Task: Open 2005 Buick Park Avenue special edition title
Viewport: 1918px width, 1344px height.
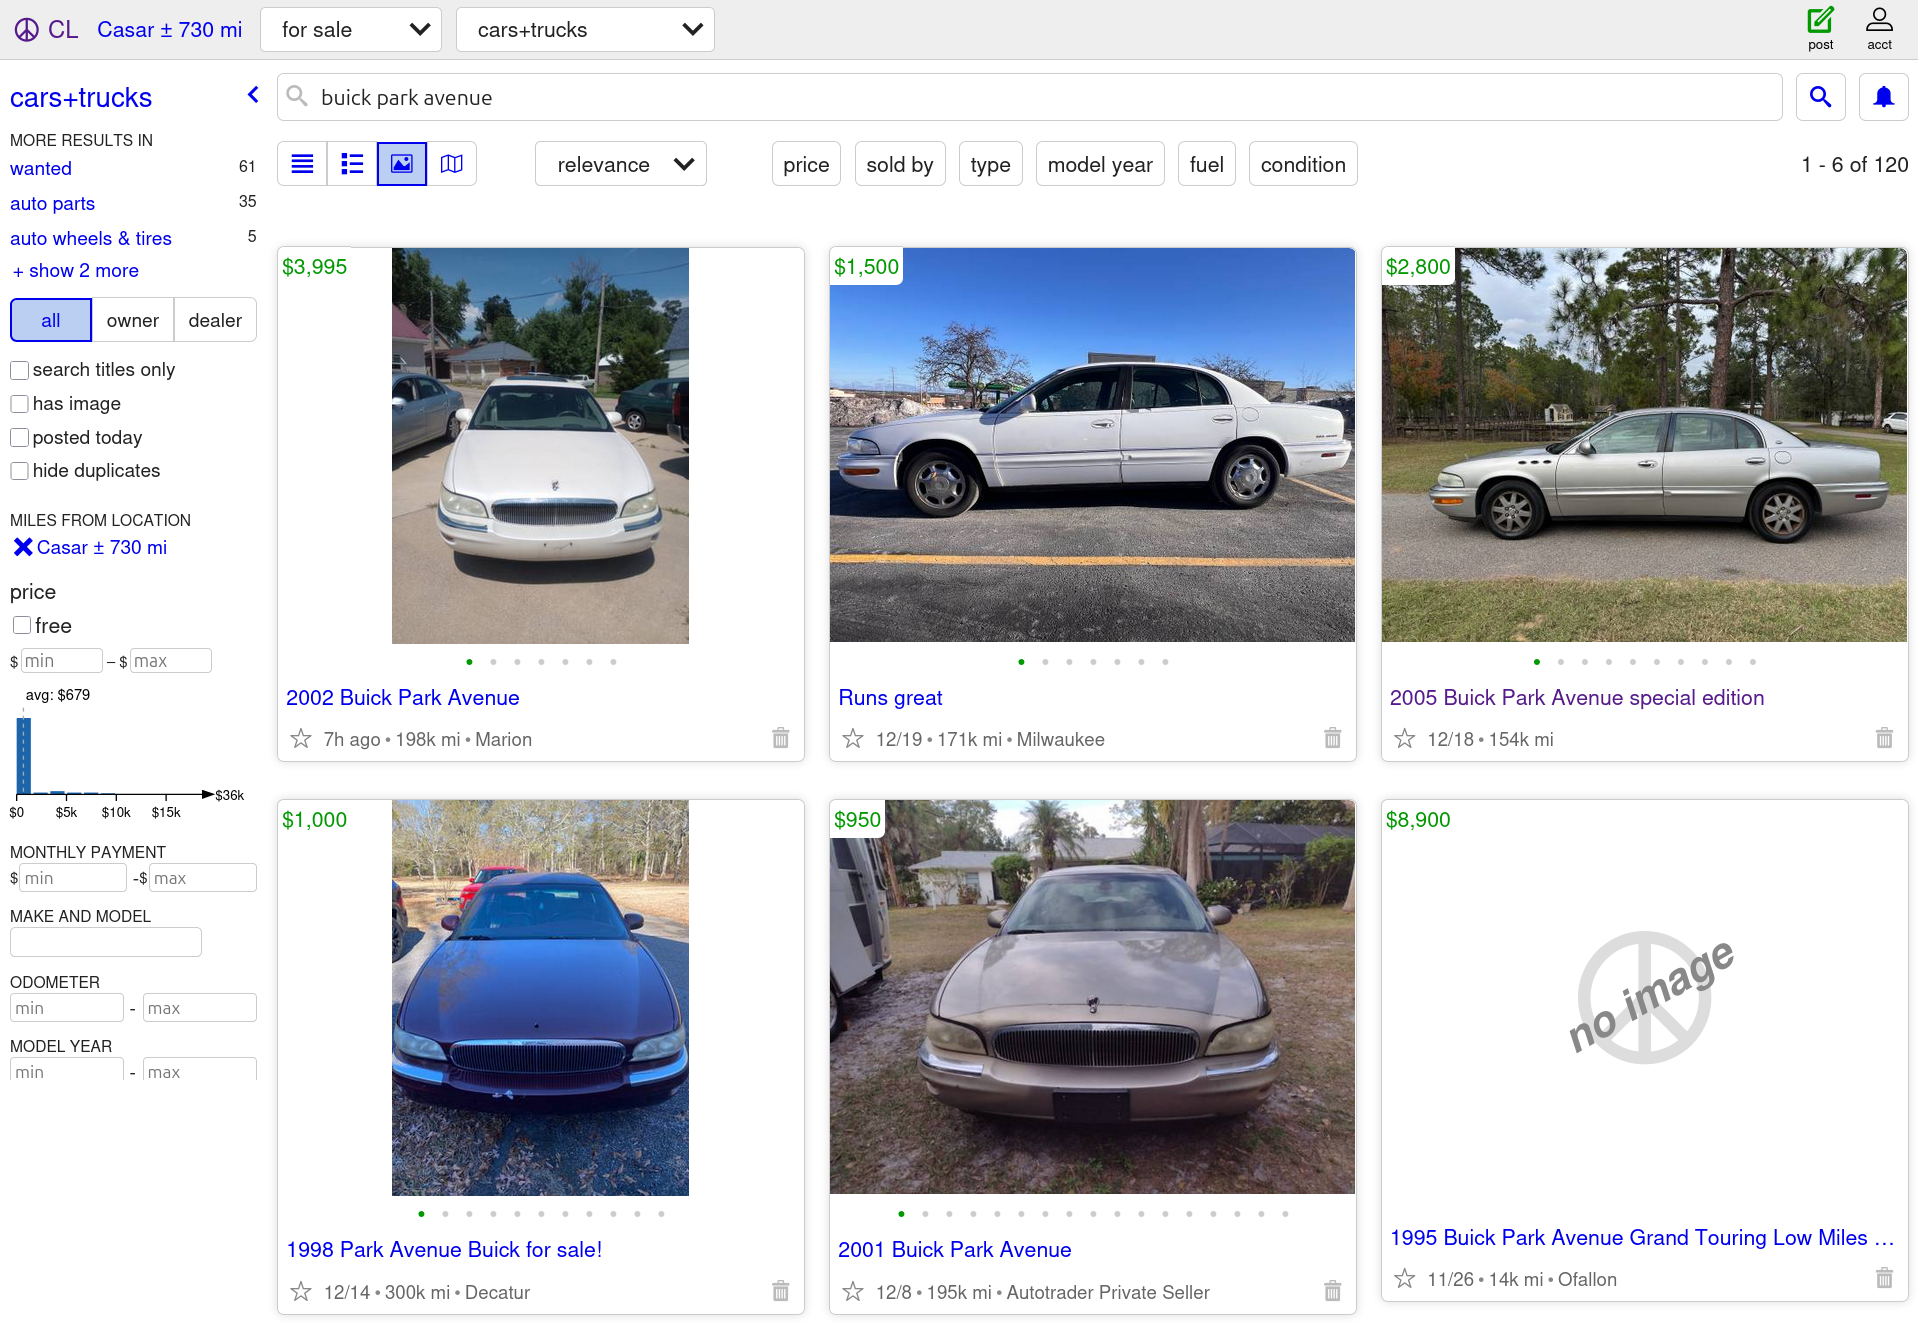Action: click(x=1577, y=698)
